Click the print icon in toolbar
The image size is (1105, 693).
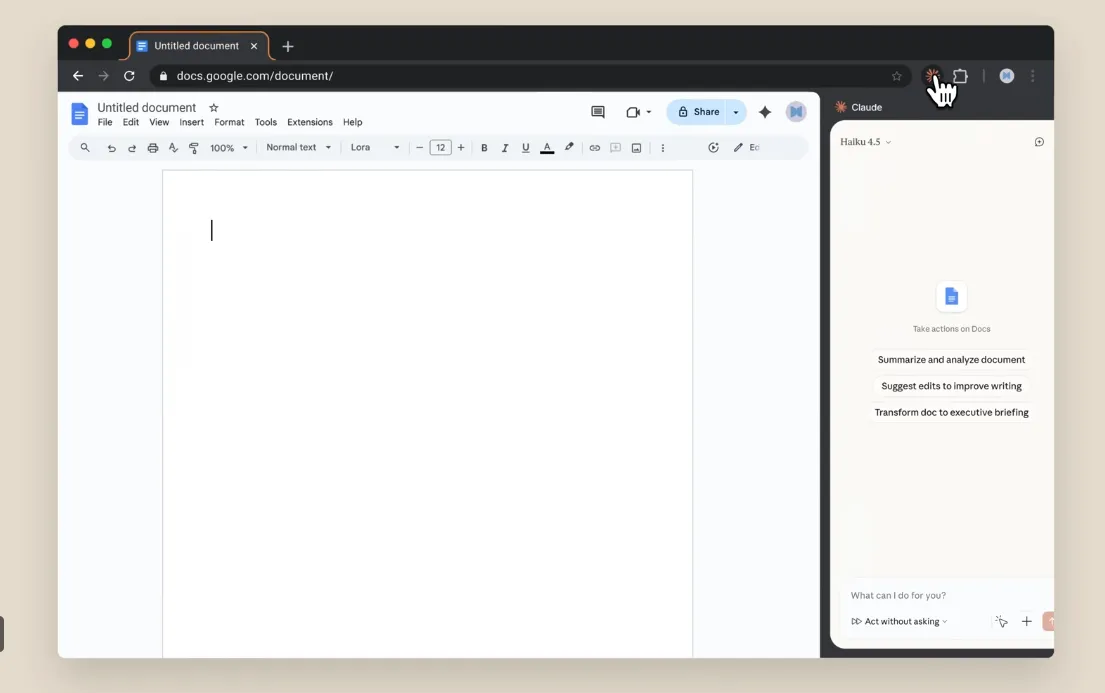[x=152, y=148]
